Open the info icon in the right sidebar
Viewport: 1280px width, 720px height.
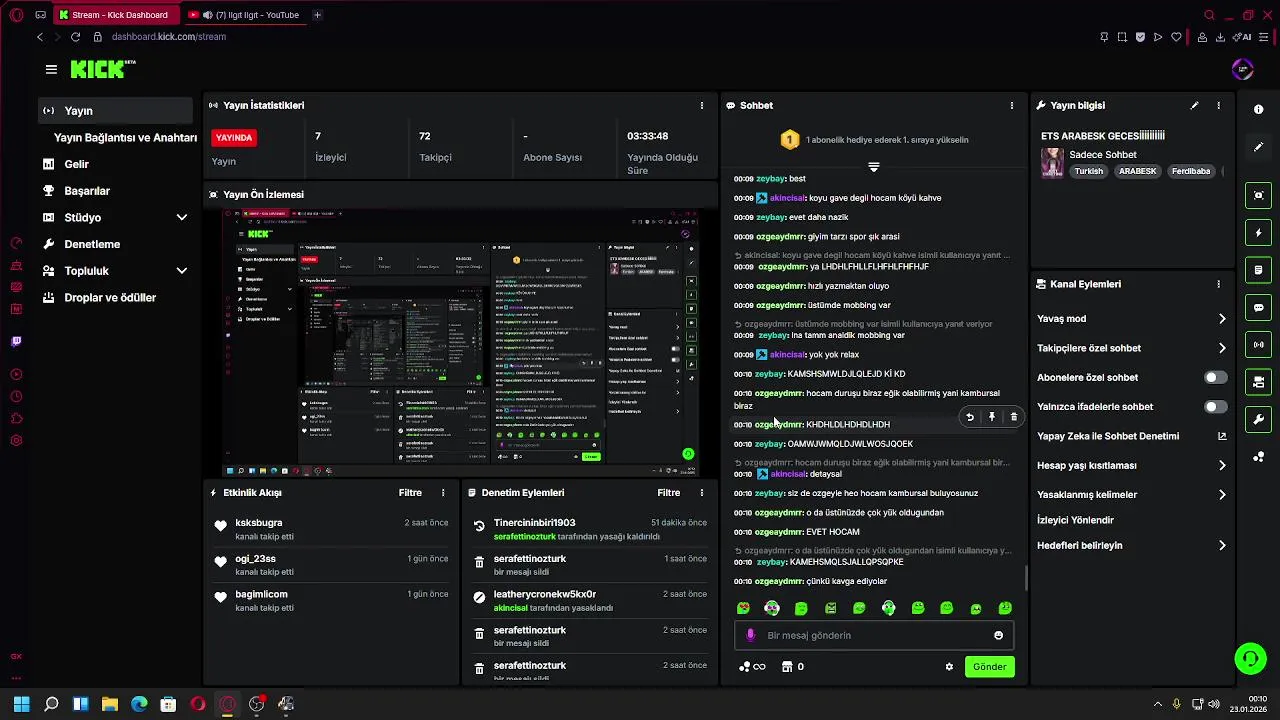(x=1258, y=109)
